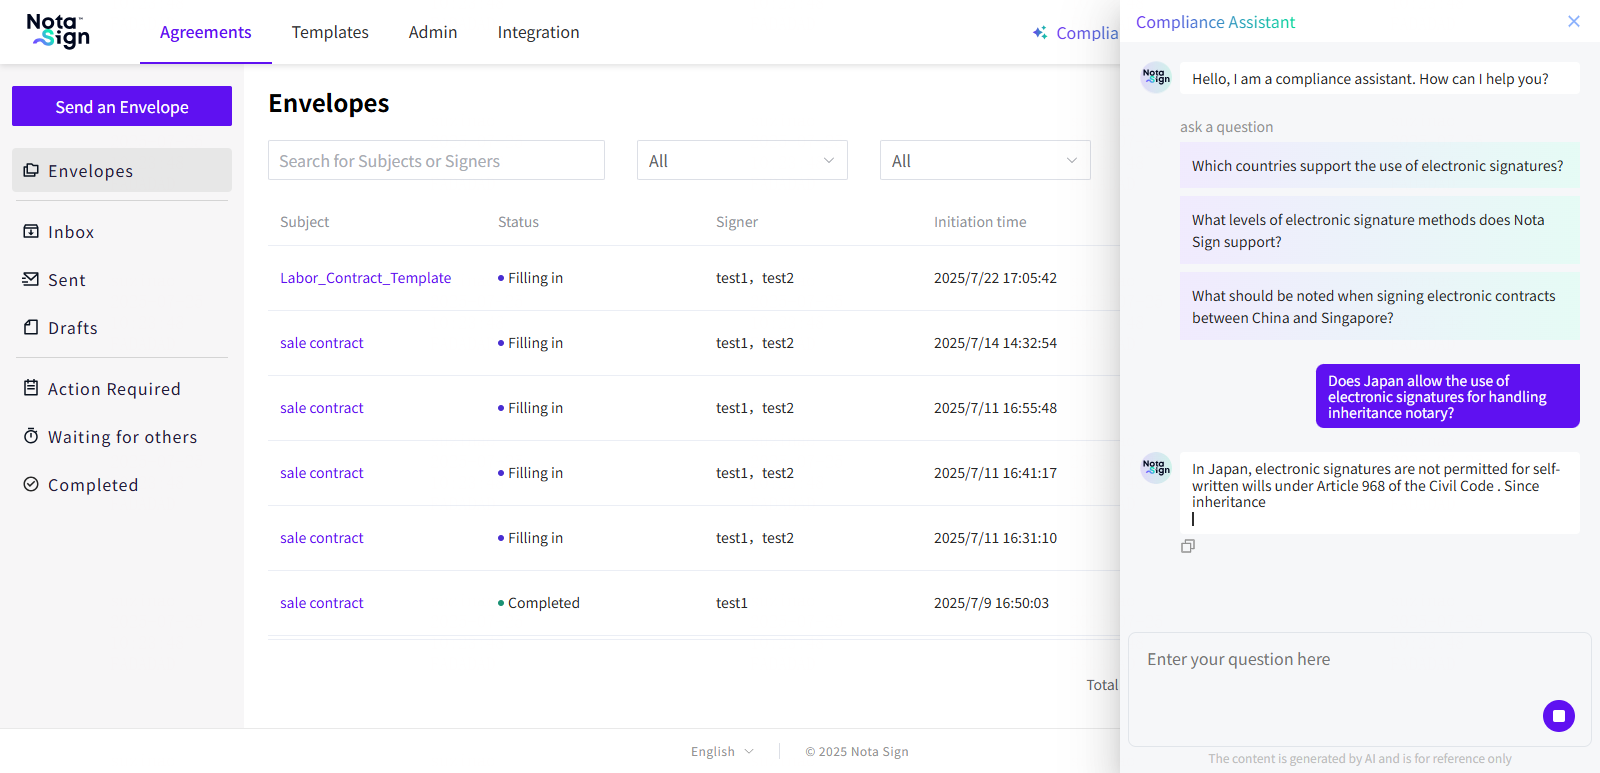The height and width of the screenshot is (773, 1600).
Task: Click the Search for Subjects or Signers field
Action: coord(436,161)
